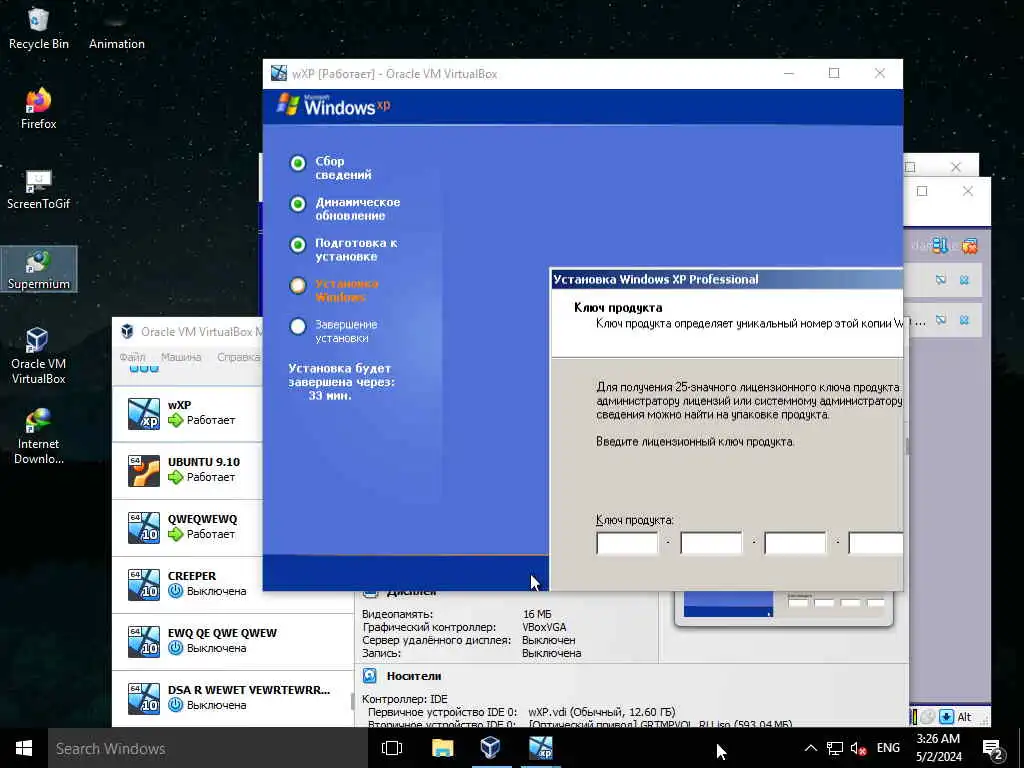Click the host key arrow icon beside Alt
This screenshot has height=768, width=1024.
pyautogui.click(x=946, y=716)
